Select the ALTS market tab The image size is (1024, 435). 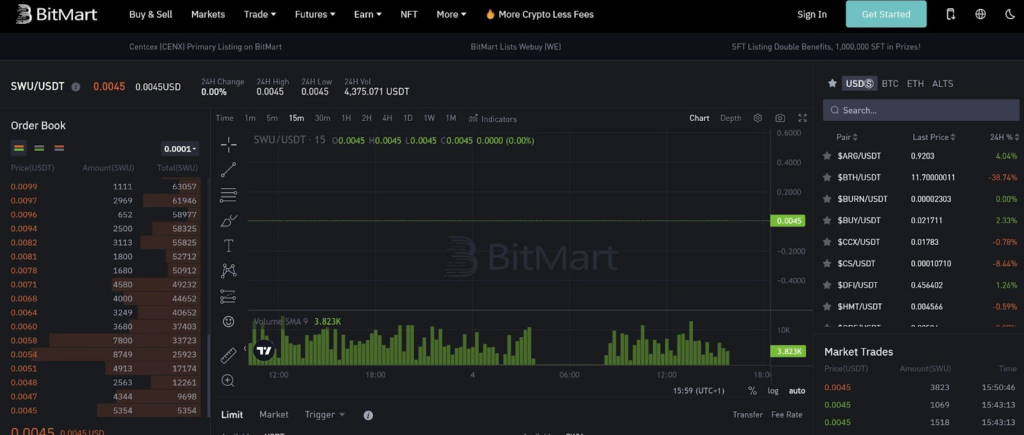(942, 84)
